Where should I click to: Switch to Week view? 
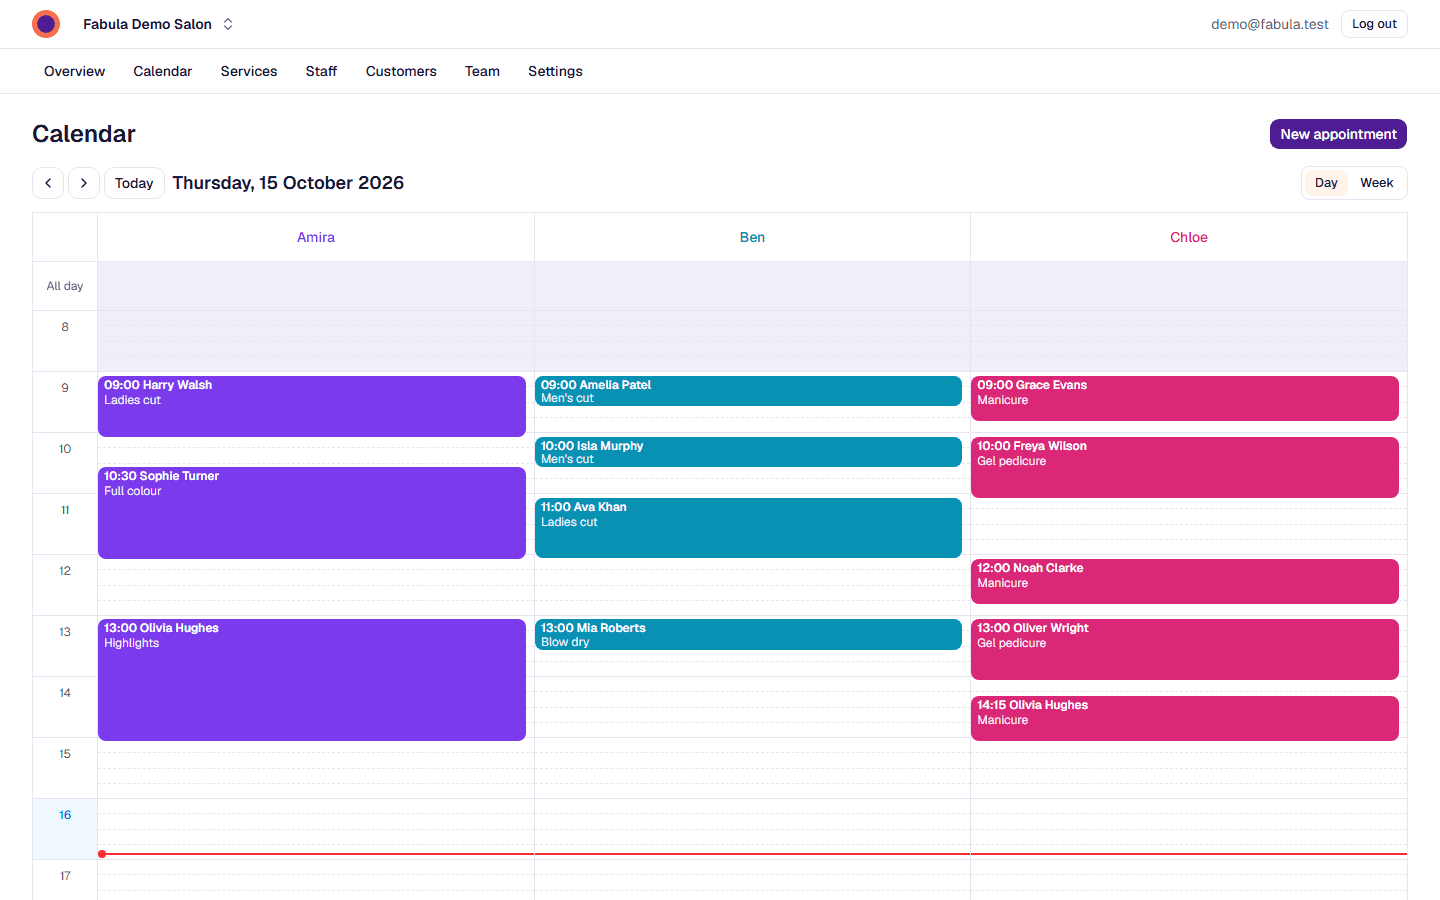[x=1376, y=183]
